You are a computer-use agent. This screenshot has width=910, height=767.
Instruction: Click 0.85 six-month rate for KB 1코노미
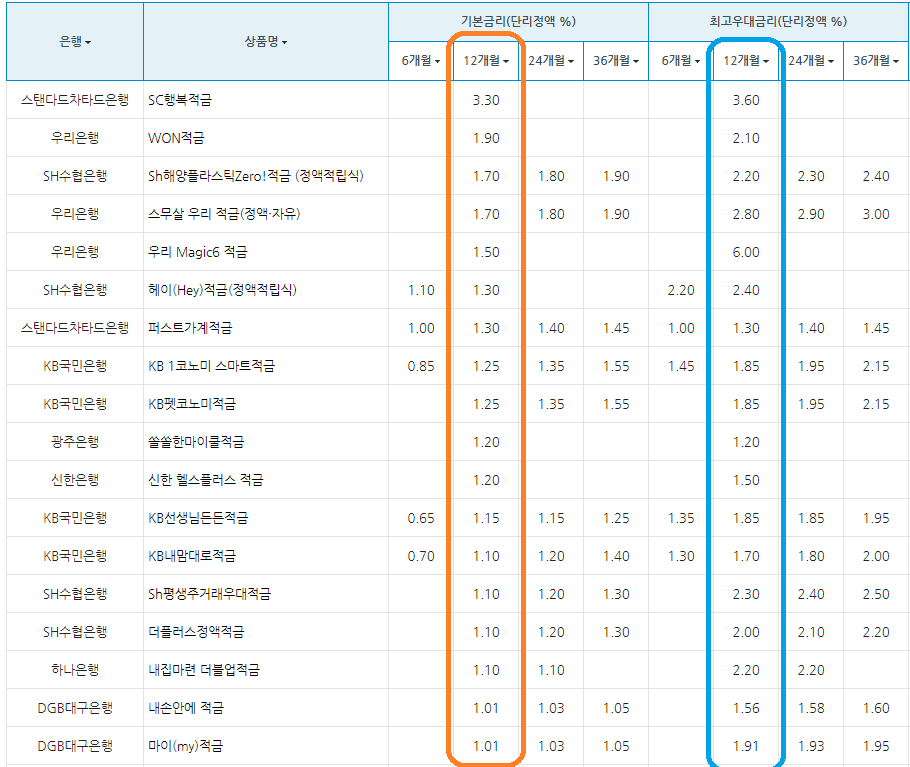coord(421,366)
